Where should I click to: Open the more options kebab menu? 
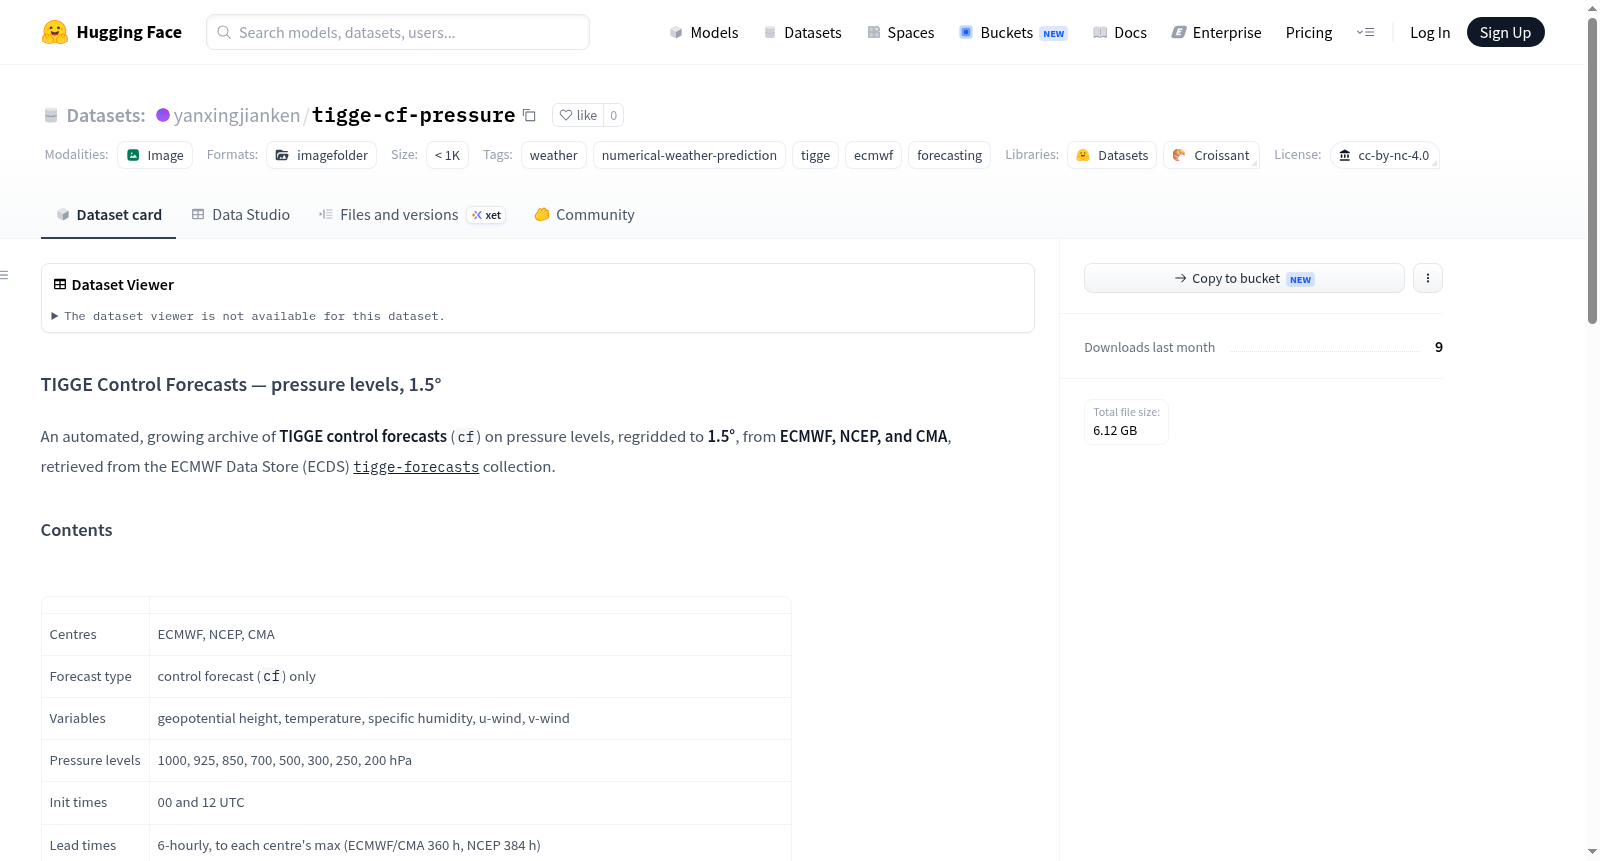pos(1428,278)
